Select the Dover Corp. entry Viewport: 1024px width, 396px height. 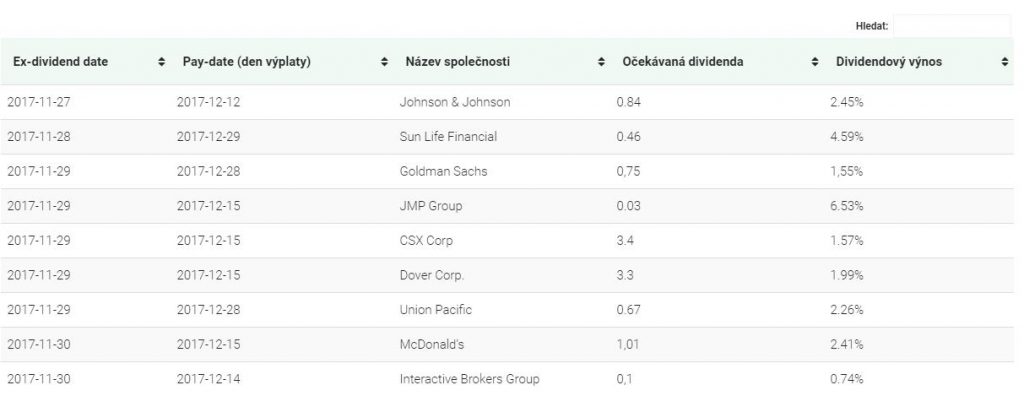point(432,275)
